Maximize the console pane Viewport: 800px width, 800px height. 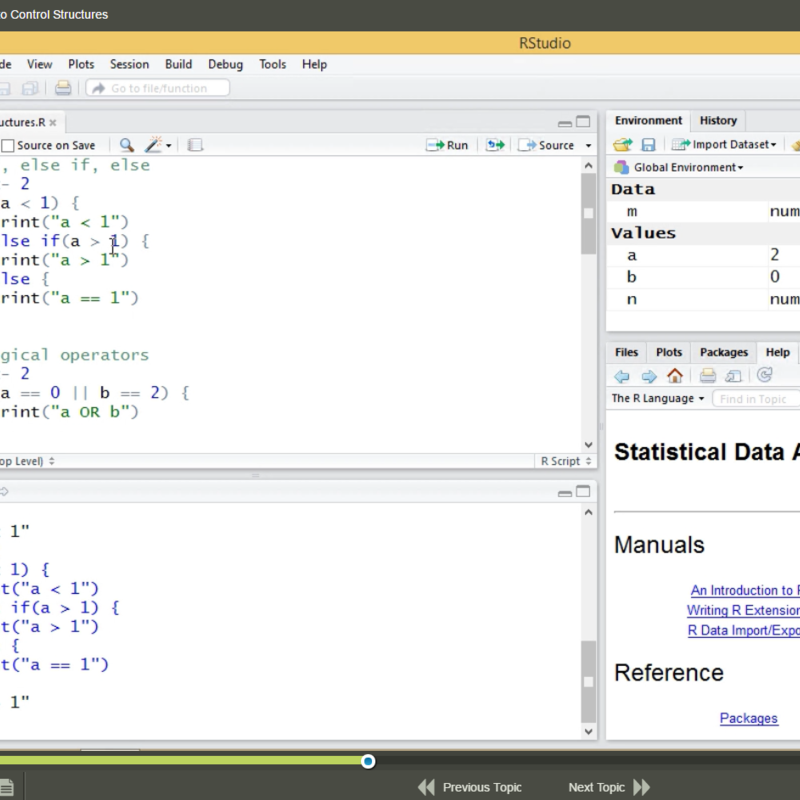583,491
